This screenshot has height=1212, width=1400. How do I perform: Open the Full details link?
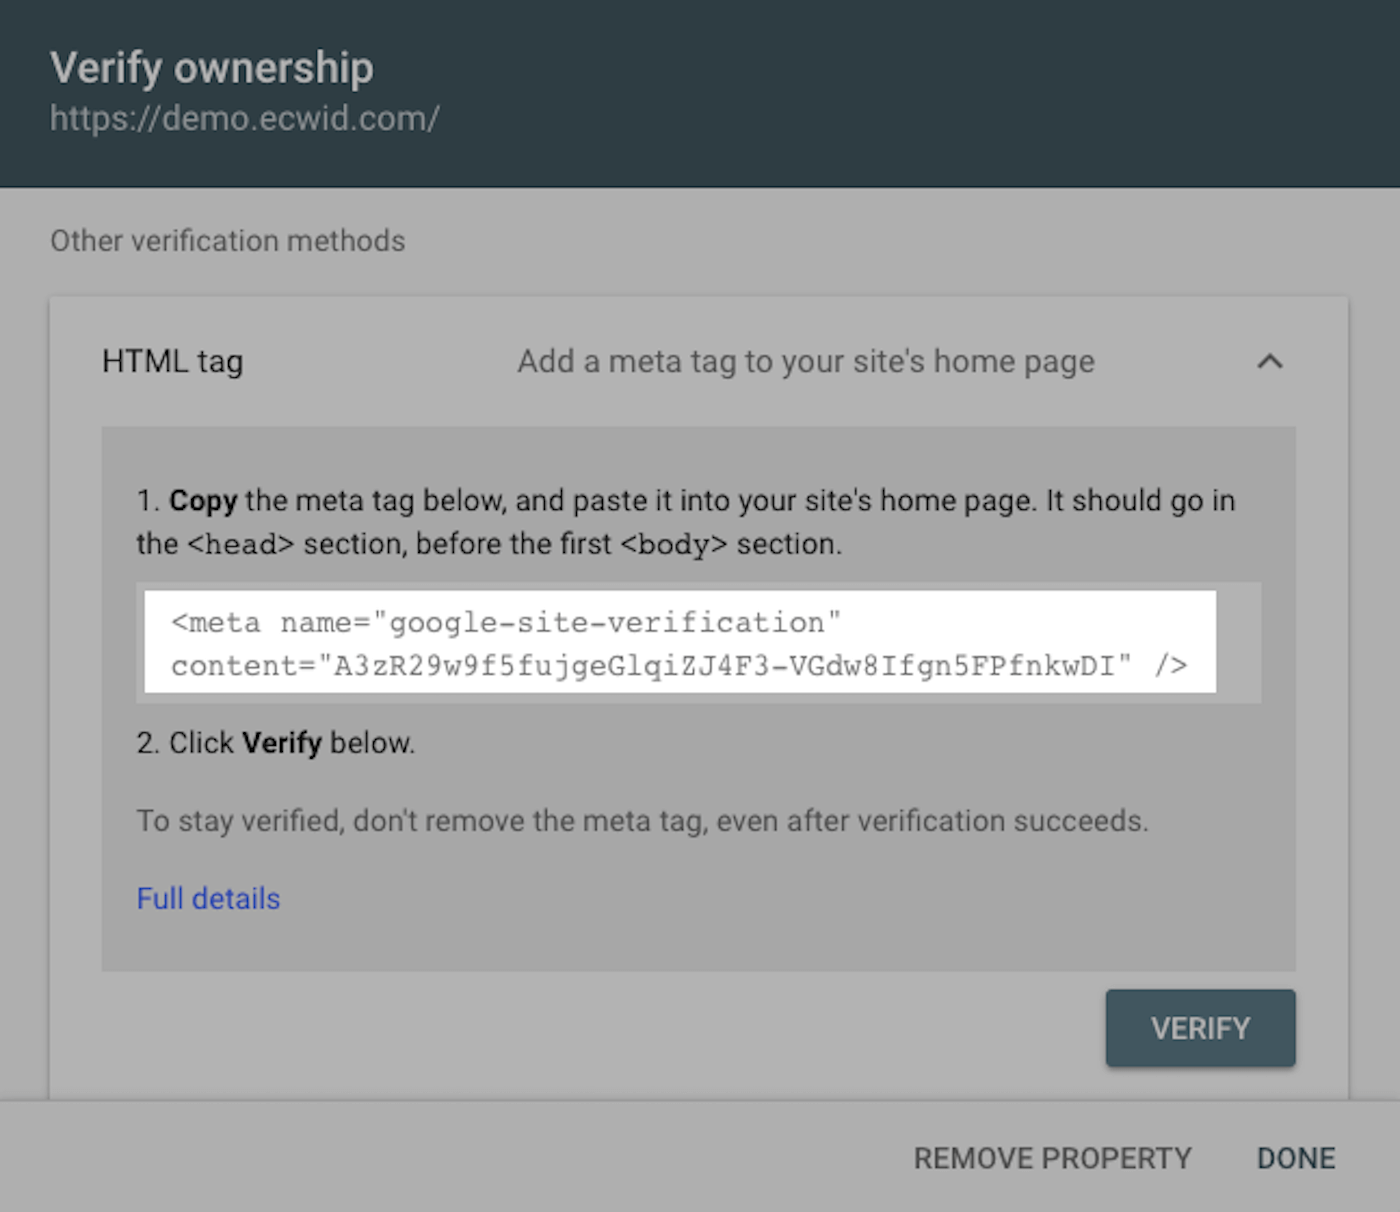click(x=208, y=898)
